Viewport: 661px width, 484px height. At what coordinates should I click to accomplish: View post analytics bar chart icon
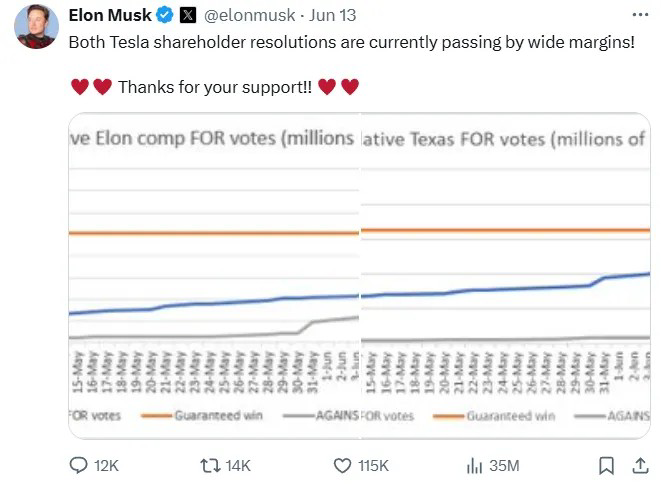475,465
